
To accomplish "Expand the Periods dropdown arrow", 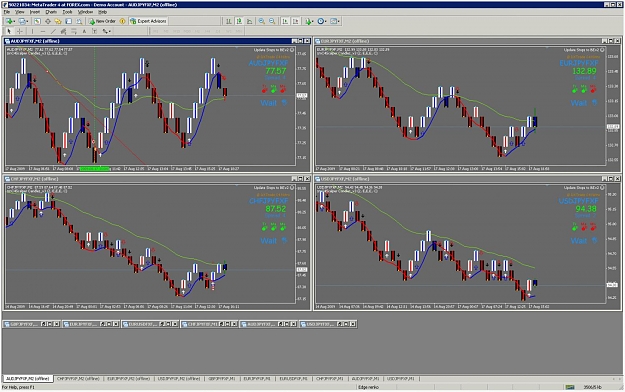I will coord(326,21).
